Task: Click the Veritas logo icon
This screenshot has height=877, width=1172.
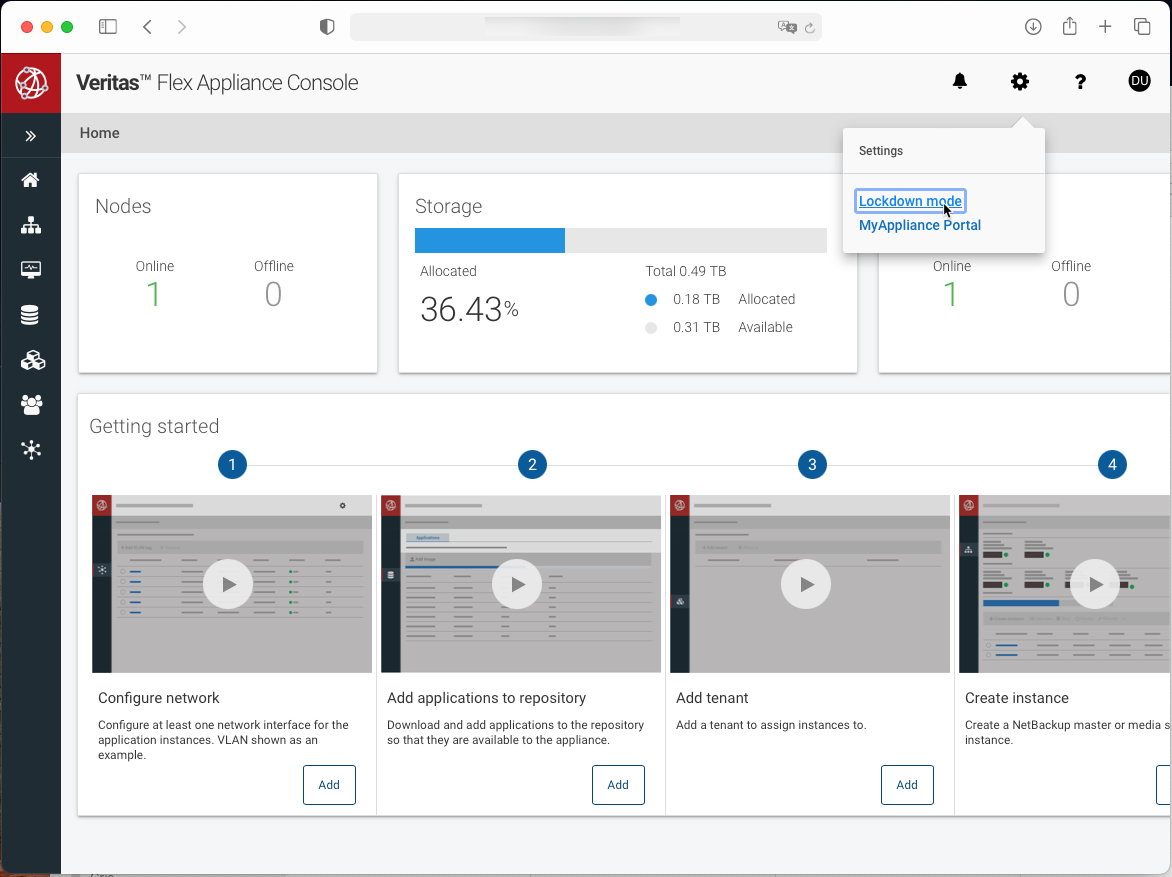Action: point(31,83)
